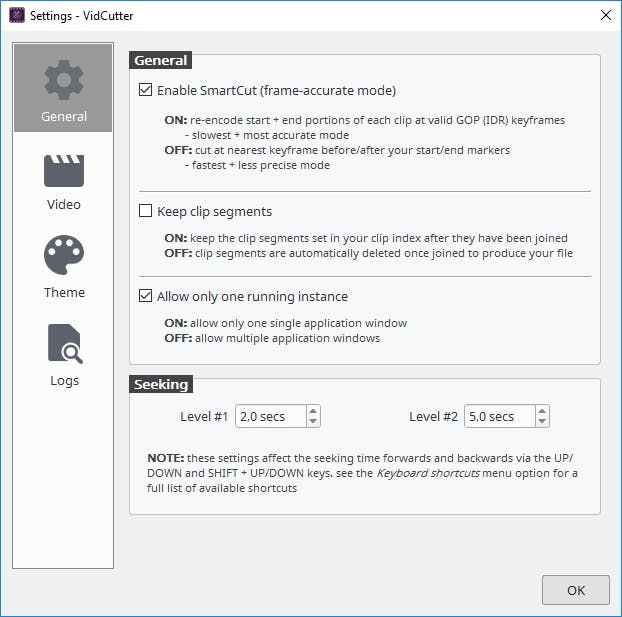Click the Theme sidebar label text
Viewport: 622px width, 617px height.
coord(64,293)
